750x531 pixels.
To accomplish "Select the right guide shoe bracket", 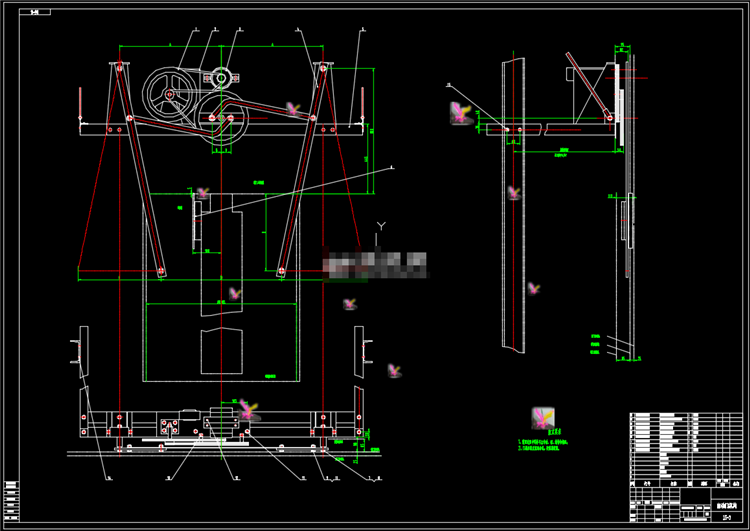I will [362, 352].
